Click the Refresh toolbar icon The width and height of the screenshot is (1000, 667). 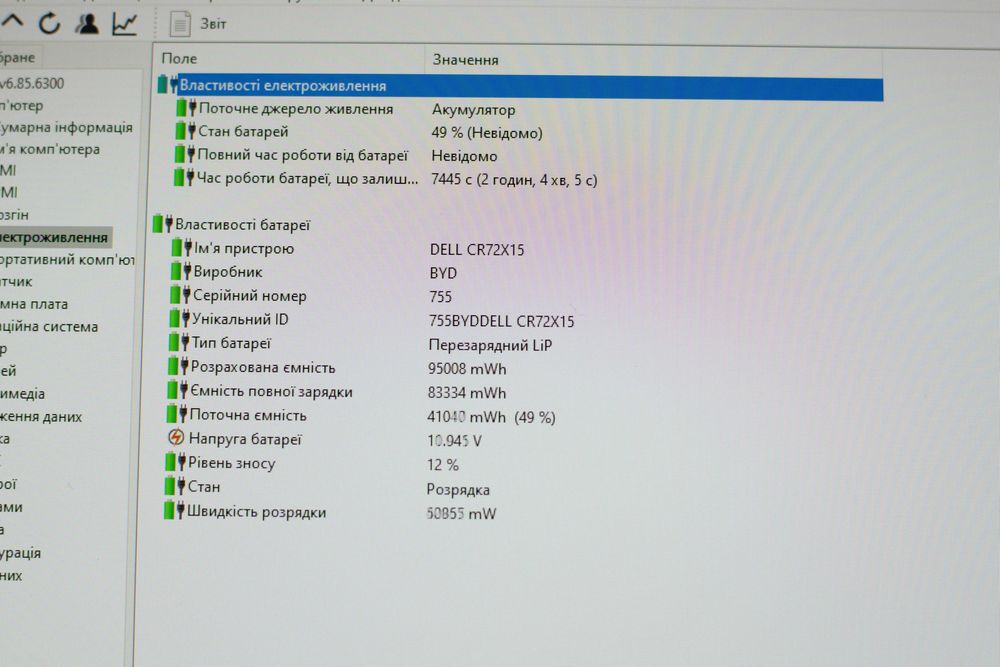49,24
